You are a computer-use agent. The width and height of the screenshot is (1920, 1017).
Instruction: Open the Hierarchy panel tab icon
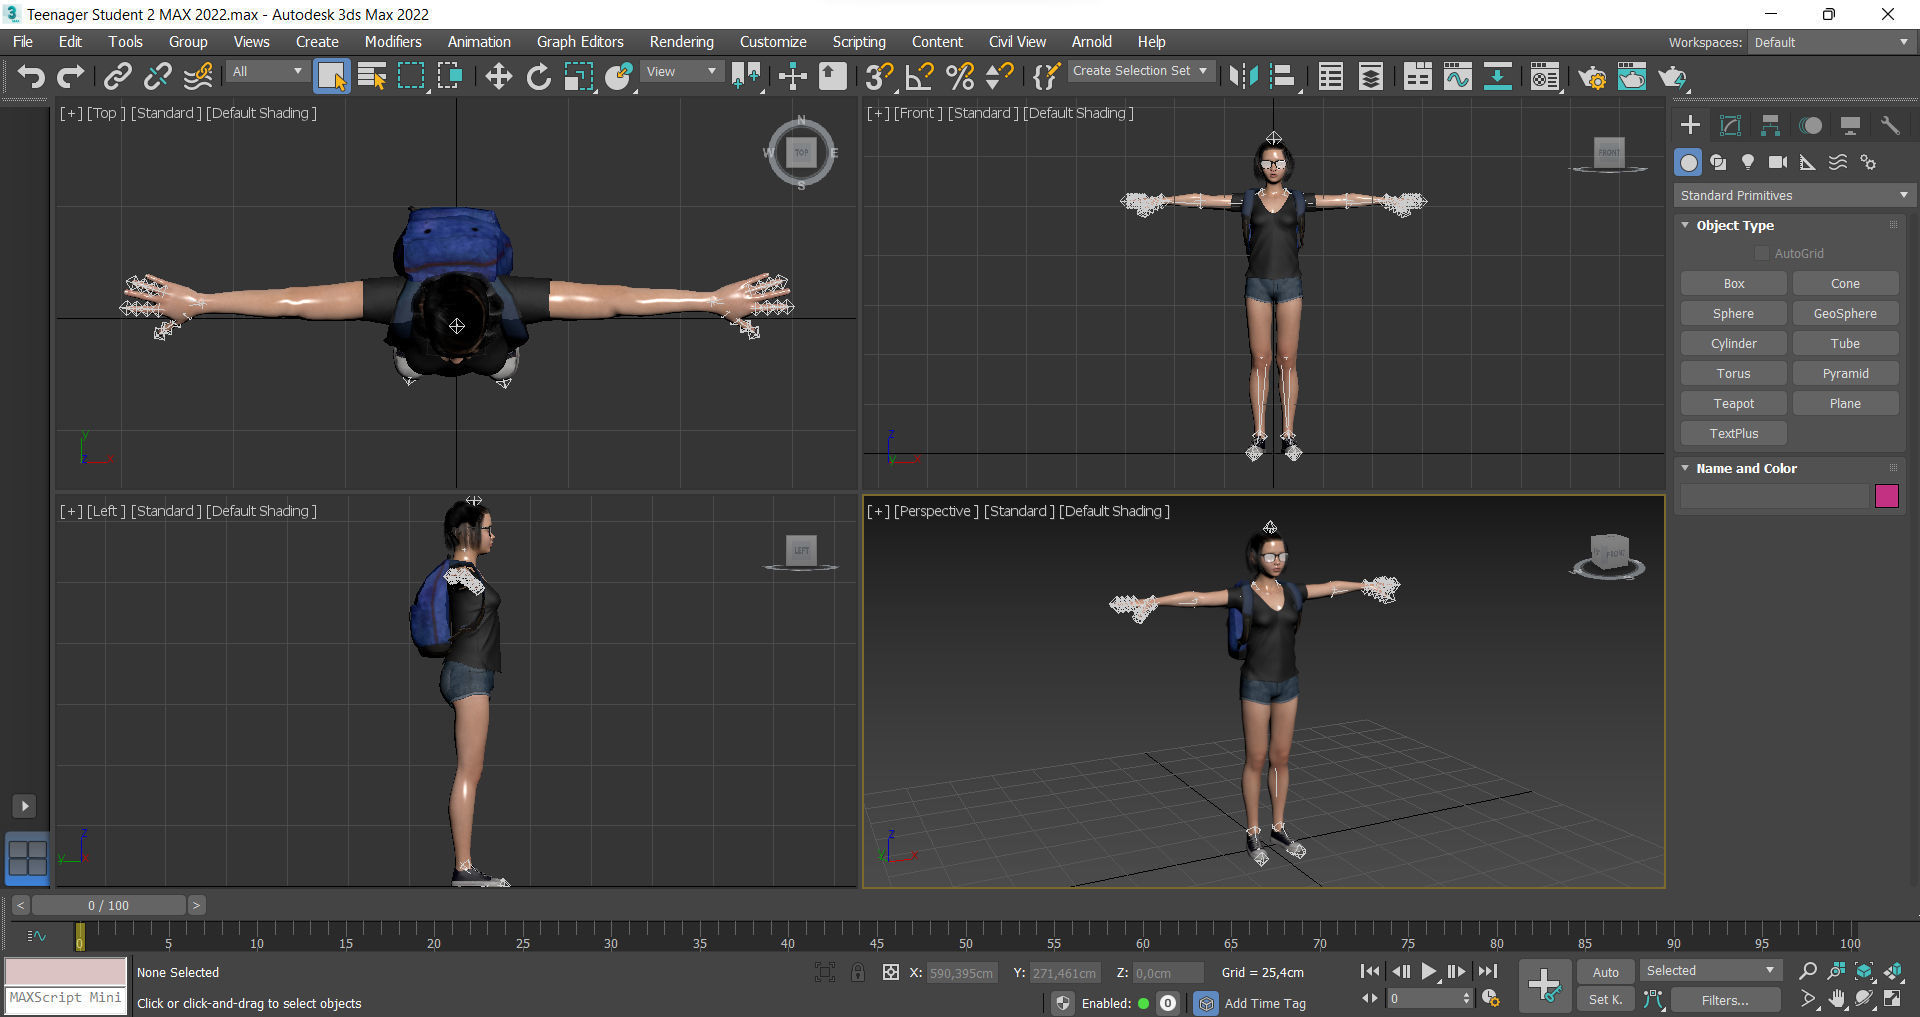point(1770,125)
